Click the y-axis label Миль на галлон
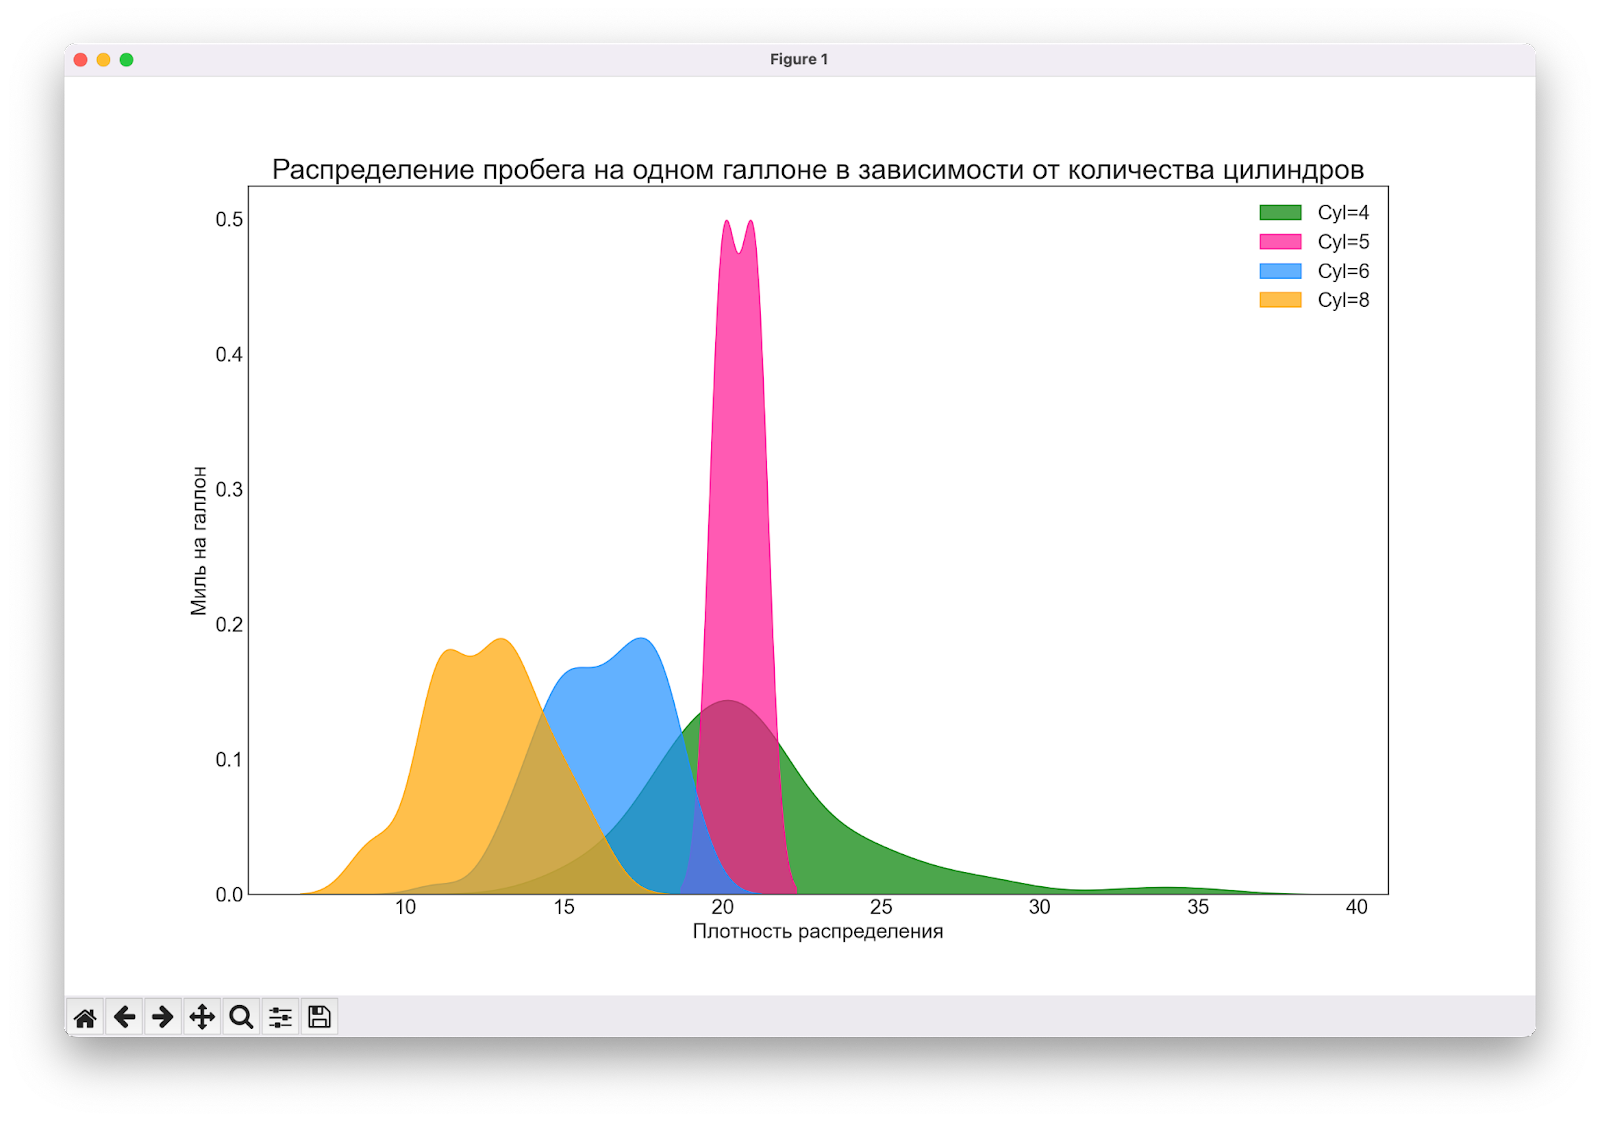The height and width of the screenshot is (1122, 1600). 198,540
